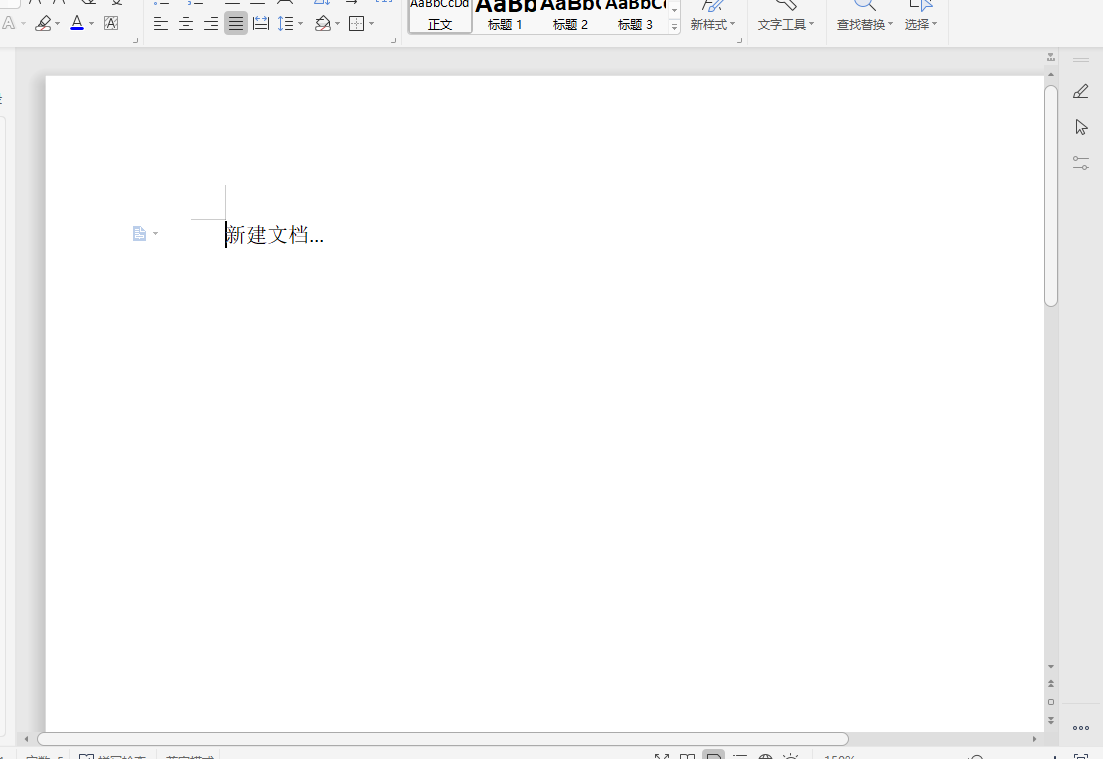Open the pen edit tool in right sidebar
This screenshot has height=759, width=1103.
point(1081,91)
